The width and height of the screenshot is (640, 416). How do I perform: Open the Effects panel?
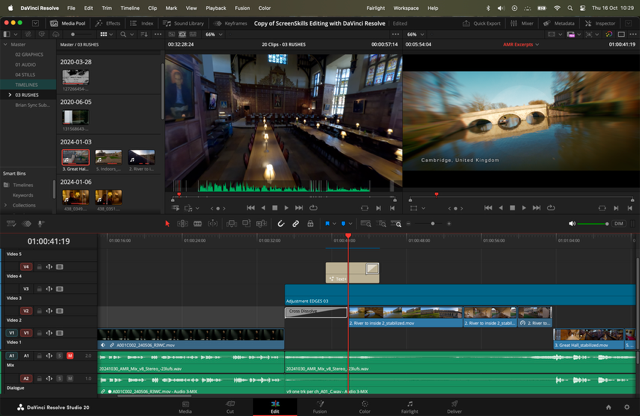point(108,23)
